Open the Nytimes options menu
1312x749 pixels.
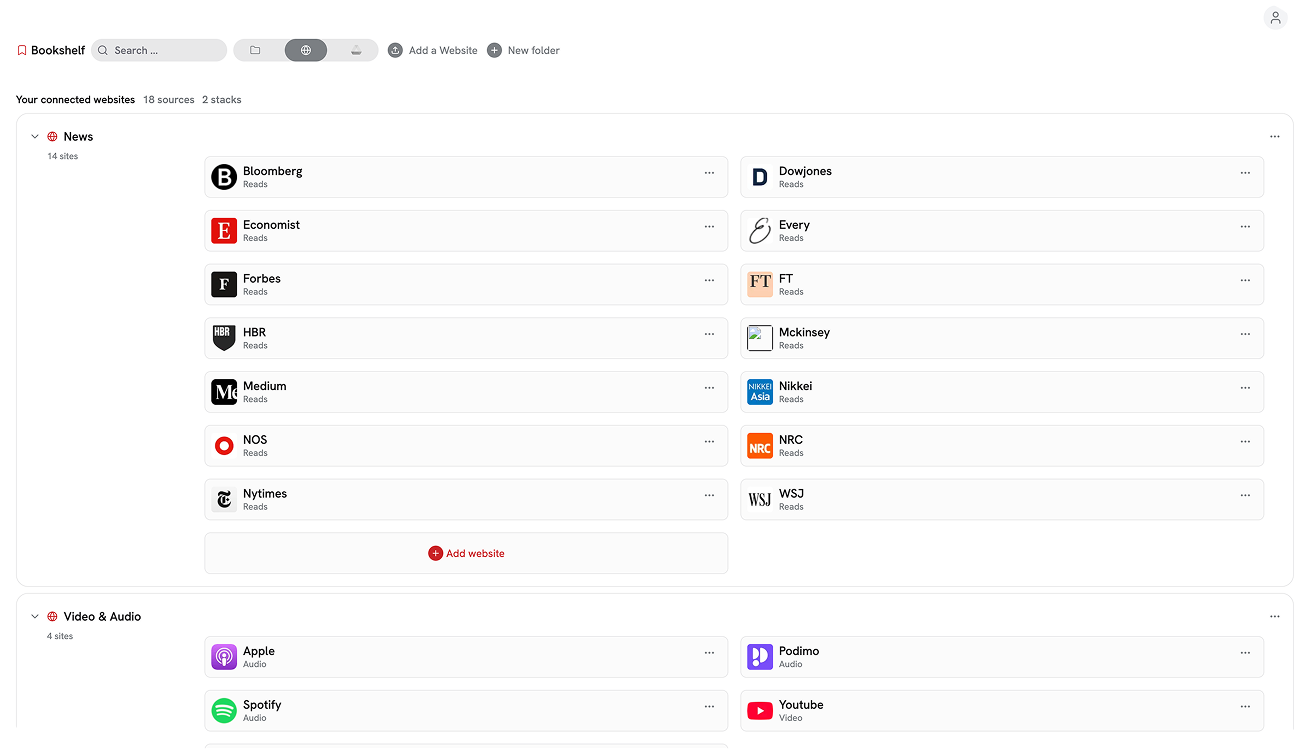click(x=709, y=495)
